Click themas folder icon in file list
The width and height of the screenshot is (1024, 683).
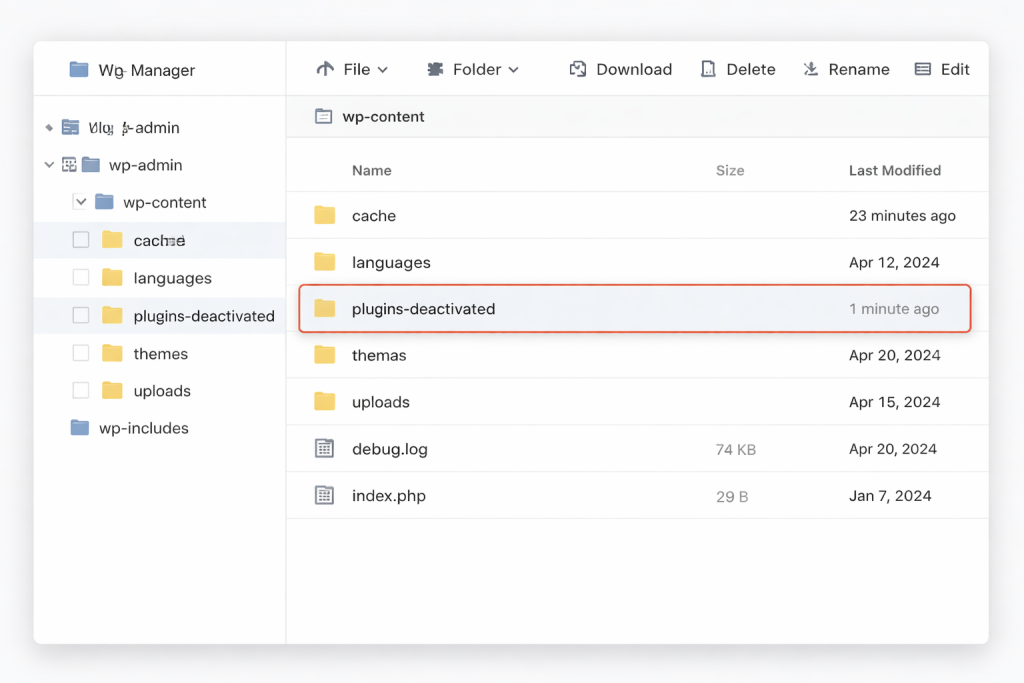(325, 355)
